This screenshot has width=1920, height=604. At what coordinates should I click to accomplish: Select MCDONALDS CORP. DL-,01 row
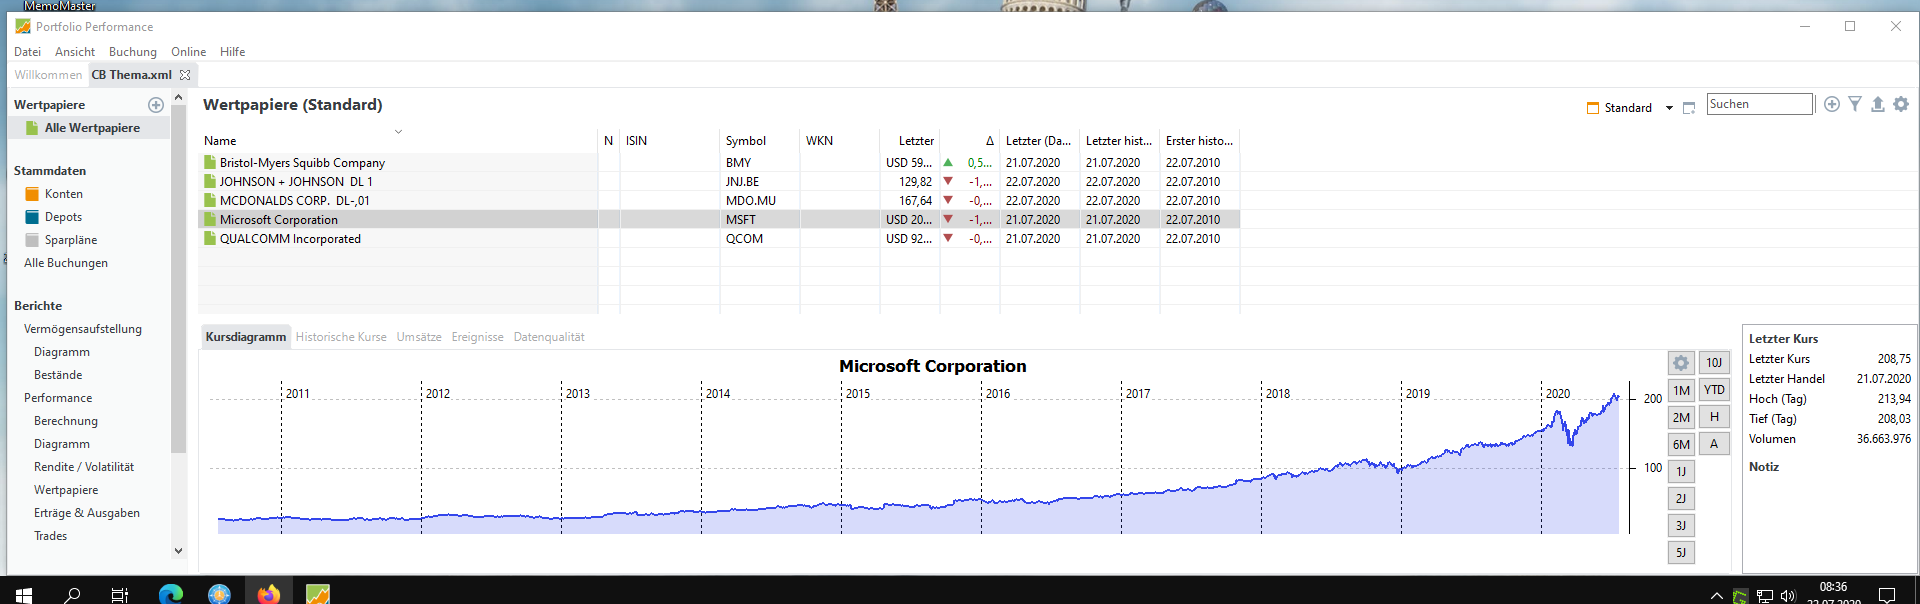[718, 201]
